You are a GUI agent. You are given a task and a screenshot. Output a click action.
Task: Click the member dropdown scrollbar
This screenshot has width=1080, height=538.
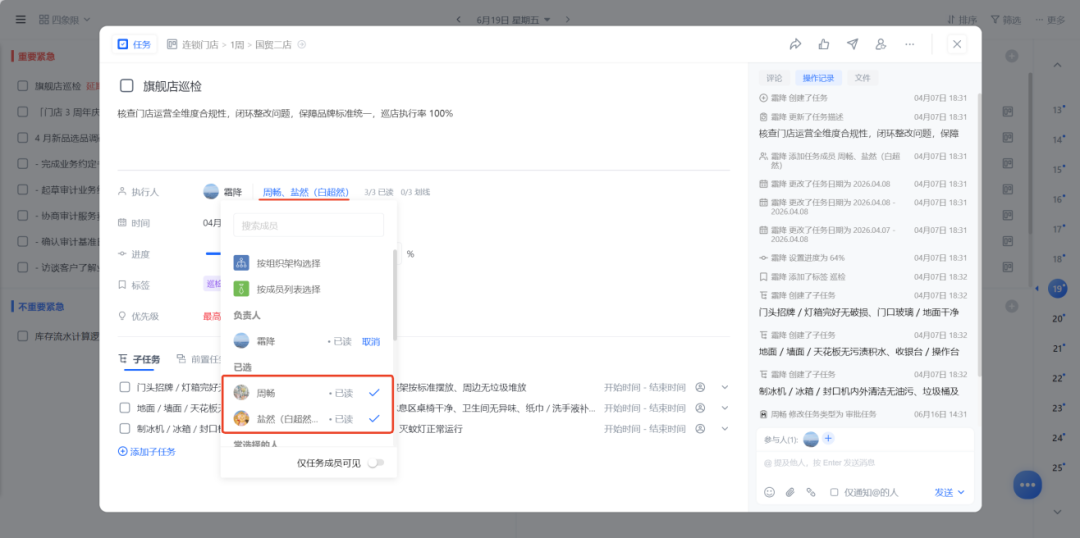395,295
